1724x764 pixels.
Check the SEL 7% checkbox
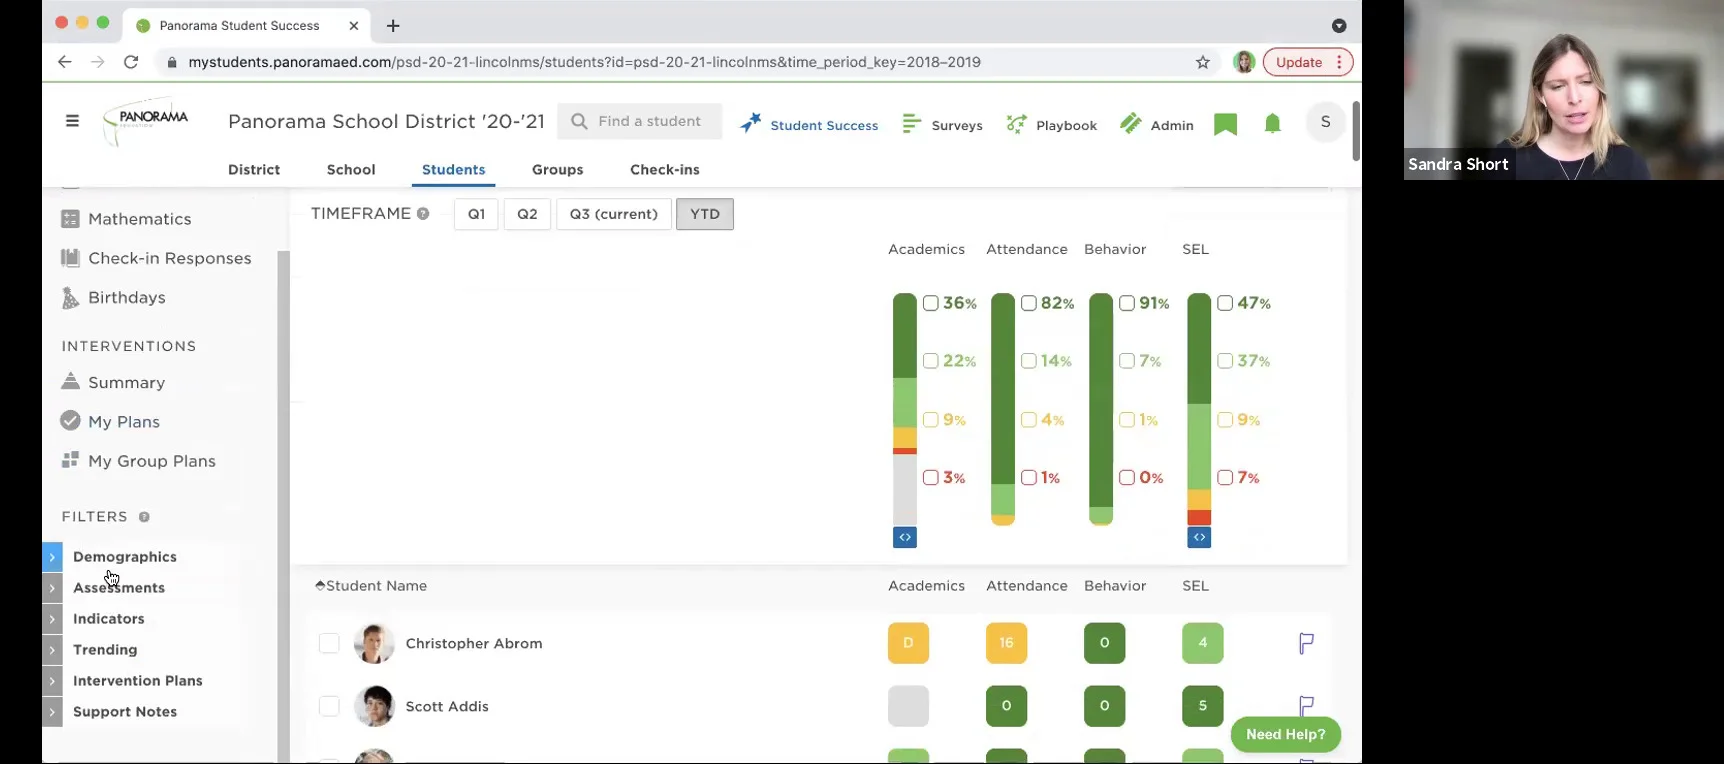tap(1225, 478)
